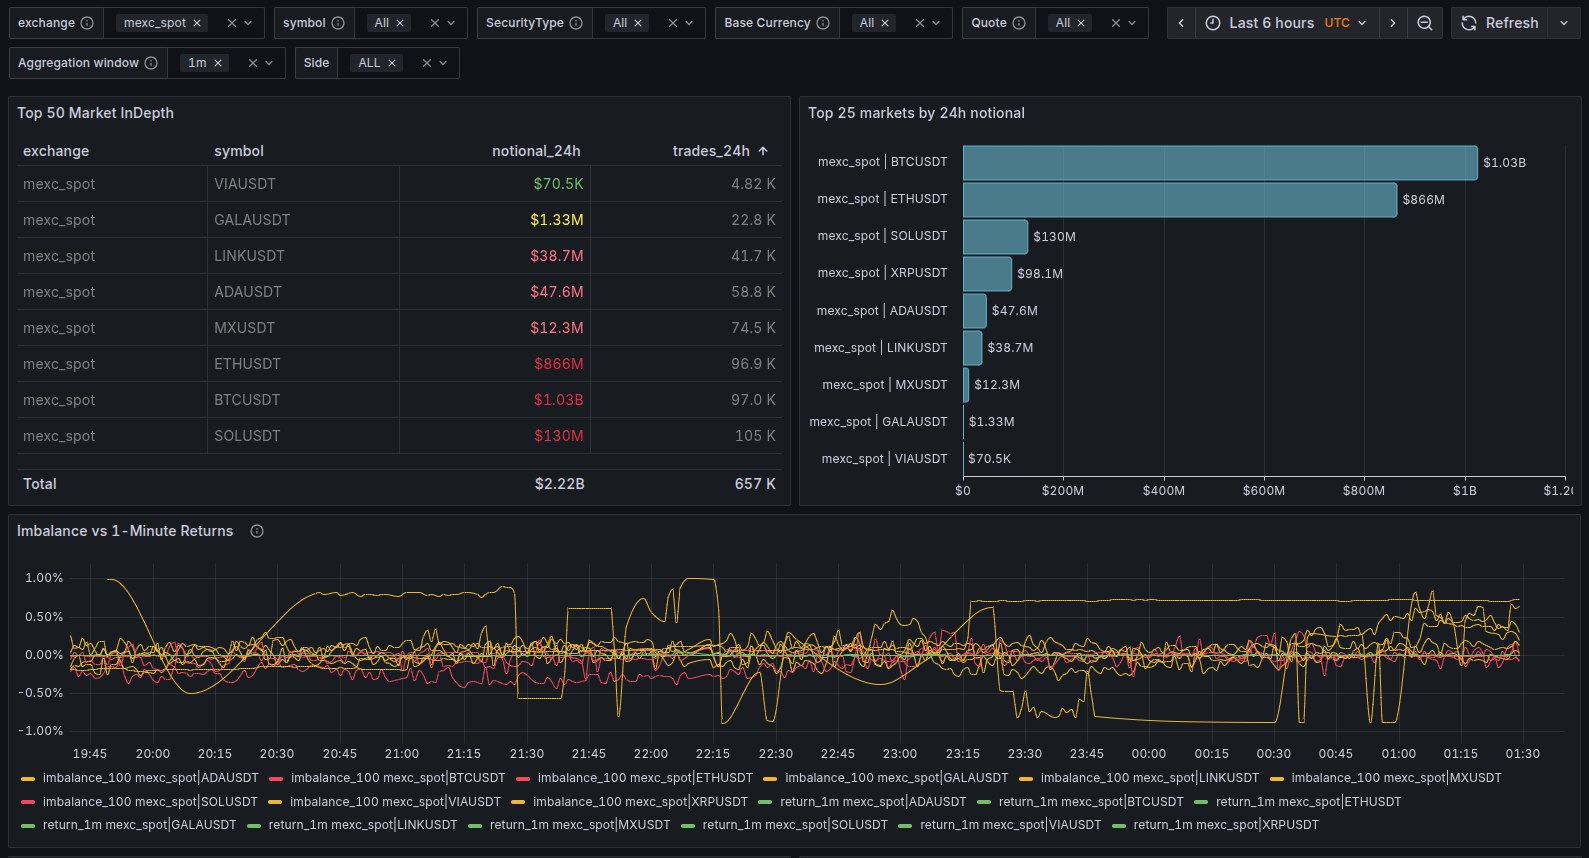The image size is (1589, 858).
Task: Click the Top 50 Market InDepth panel title
Action: [95, 113]
